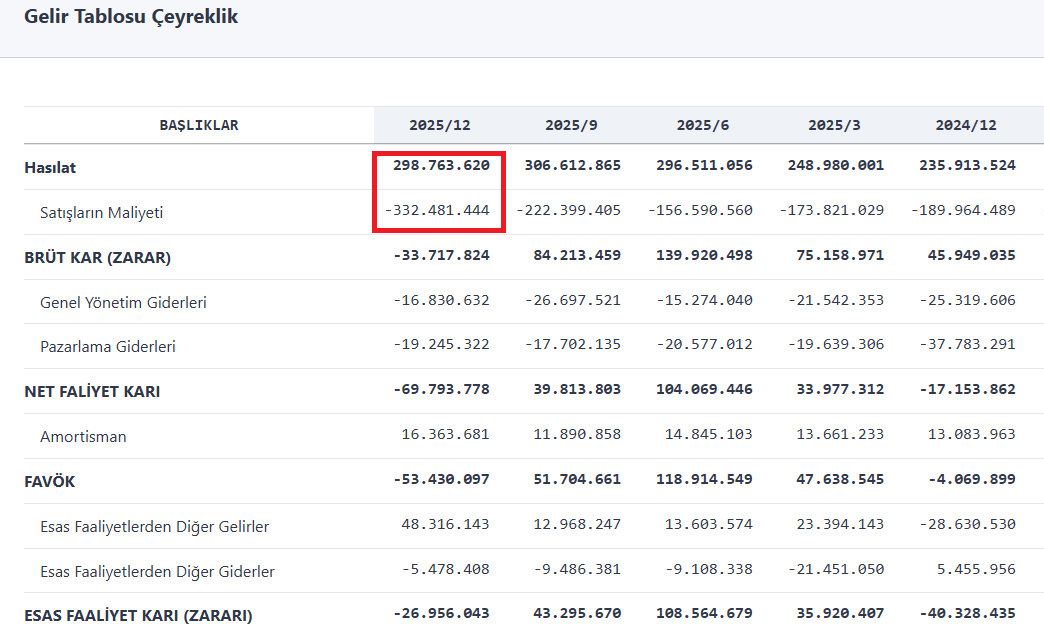The width and height of the screenshot is (1044, 624).
Task: Click cost value -332.481.444
Action: [x=437, y=210]
